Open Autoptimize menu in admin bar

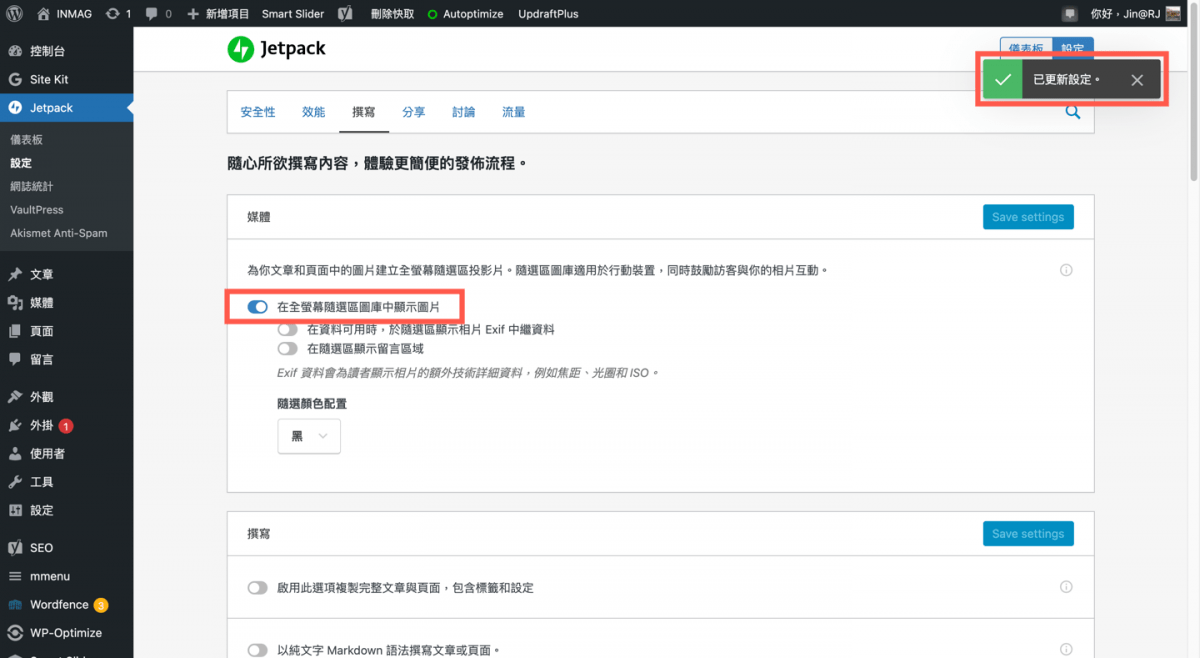click(x=466, y=14)
